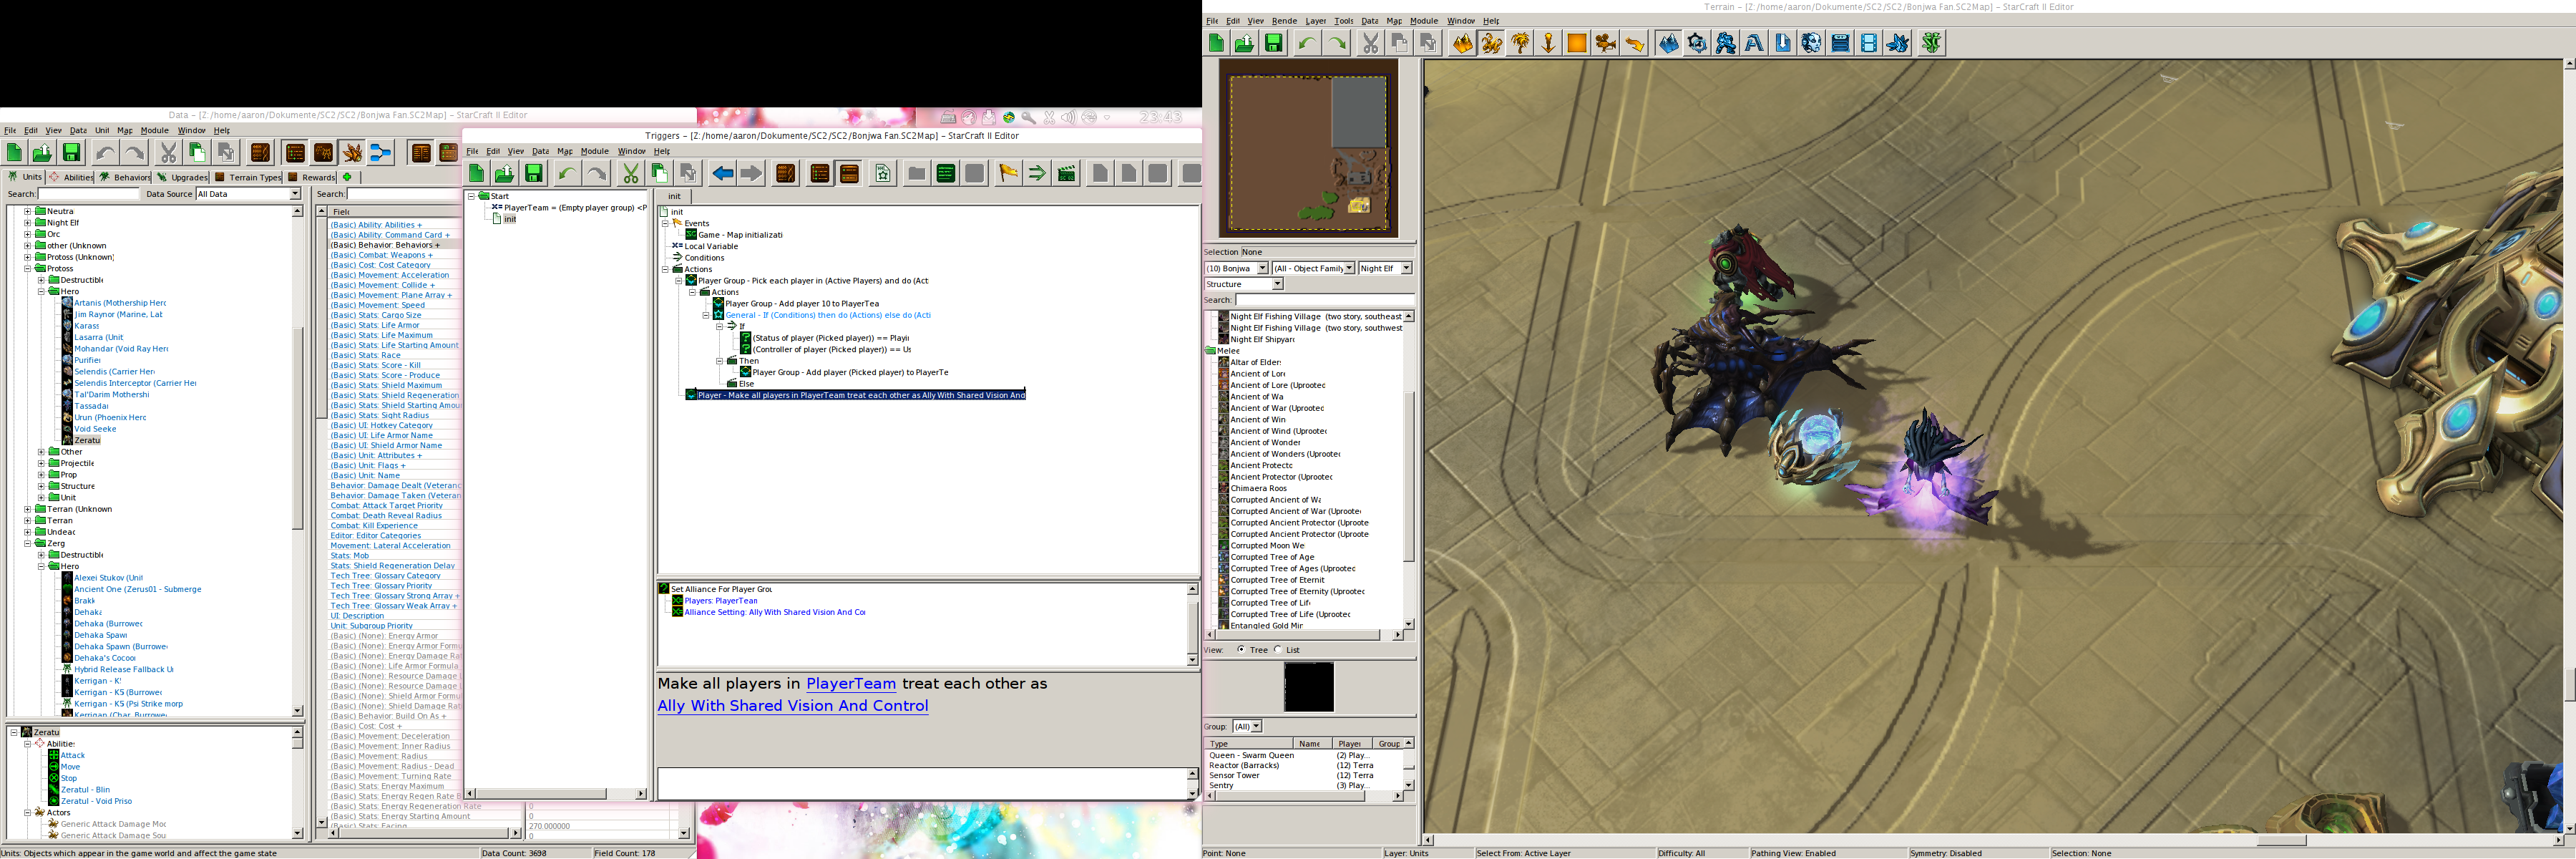Collapse the Start folder in Triggers list
The height and width of the screenshot is (859, 2576).
coord(471,196)
